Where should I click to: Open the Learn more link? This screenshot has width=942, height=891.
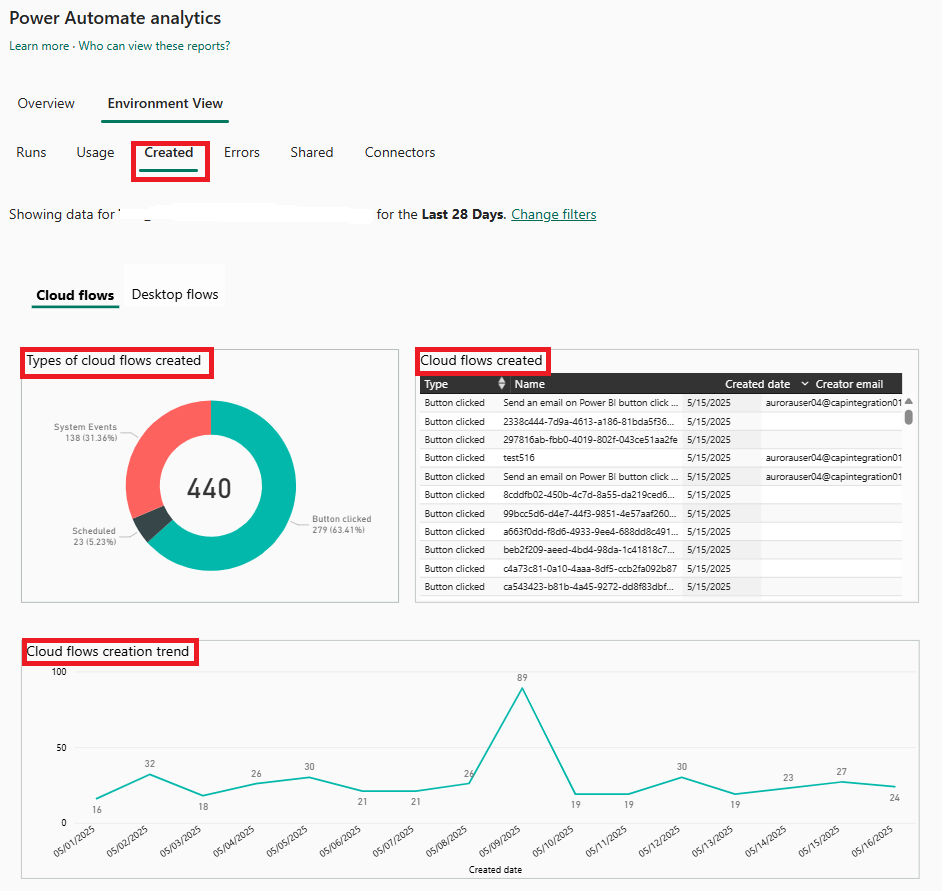(39, 46)
